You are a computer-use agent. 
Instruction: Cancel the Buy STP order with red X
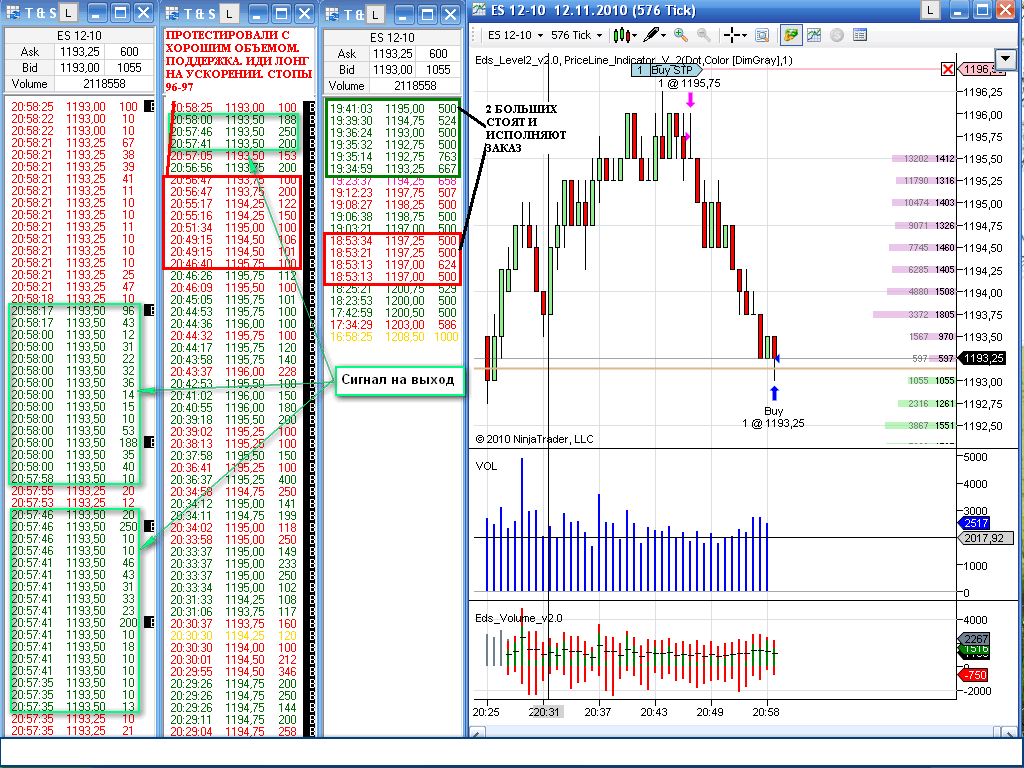(x=948, y=69)
